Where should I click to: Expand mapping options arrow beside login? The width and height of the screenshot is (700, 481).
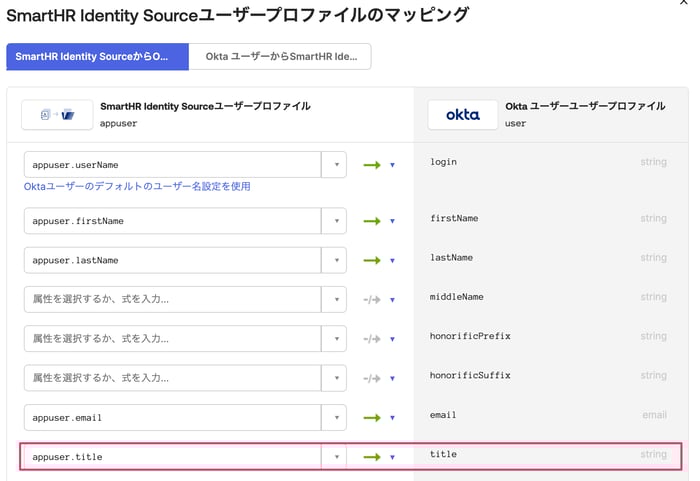click(x=392, y=165)
